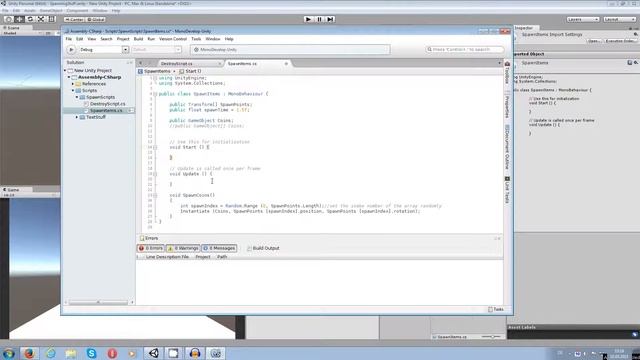Open the Document Outline side pad
Viewport: 640px width, 360px height.
pos(507,147)
